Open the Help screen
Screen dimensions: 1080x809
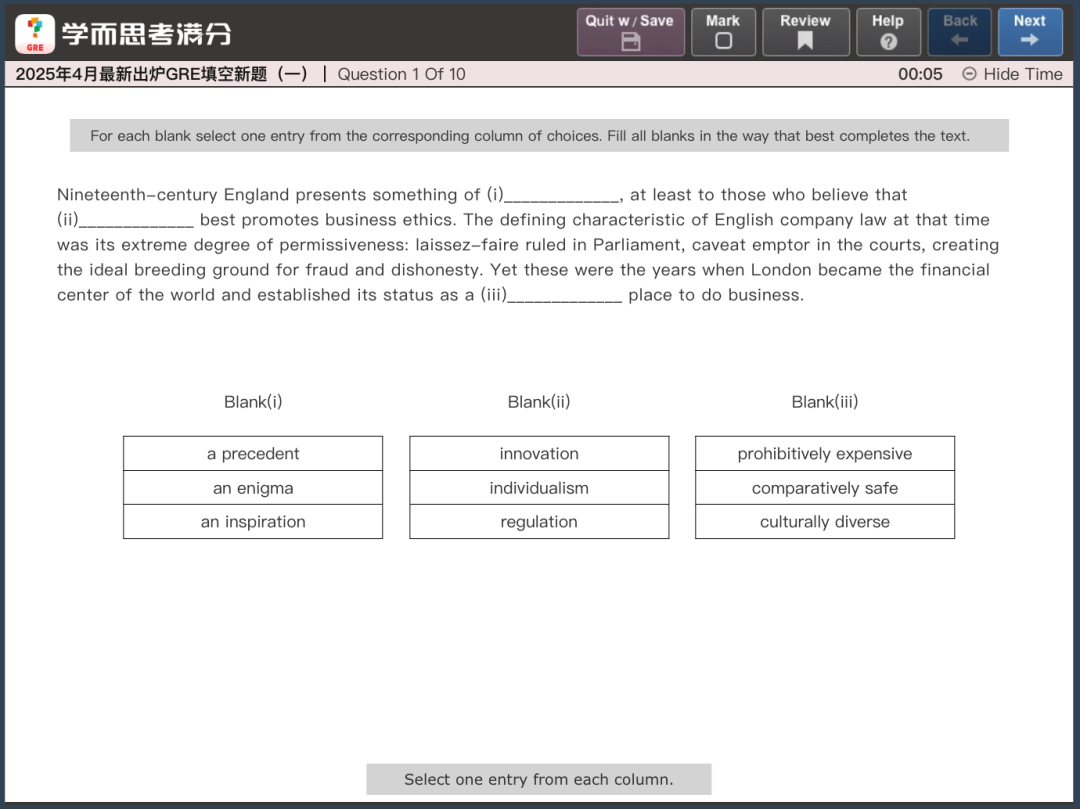(x=888, y=32)
